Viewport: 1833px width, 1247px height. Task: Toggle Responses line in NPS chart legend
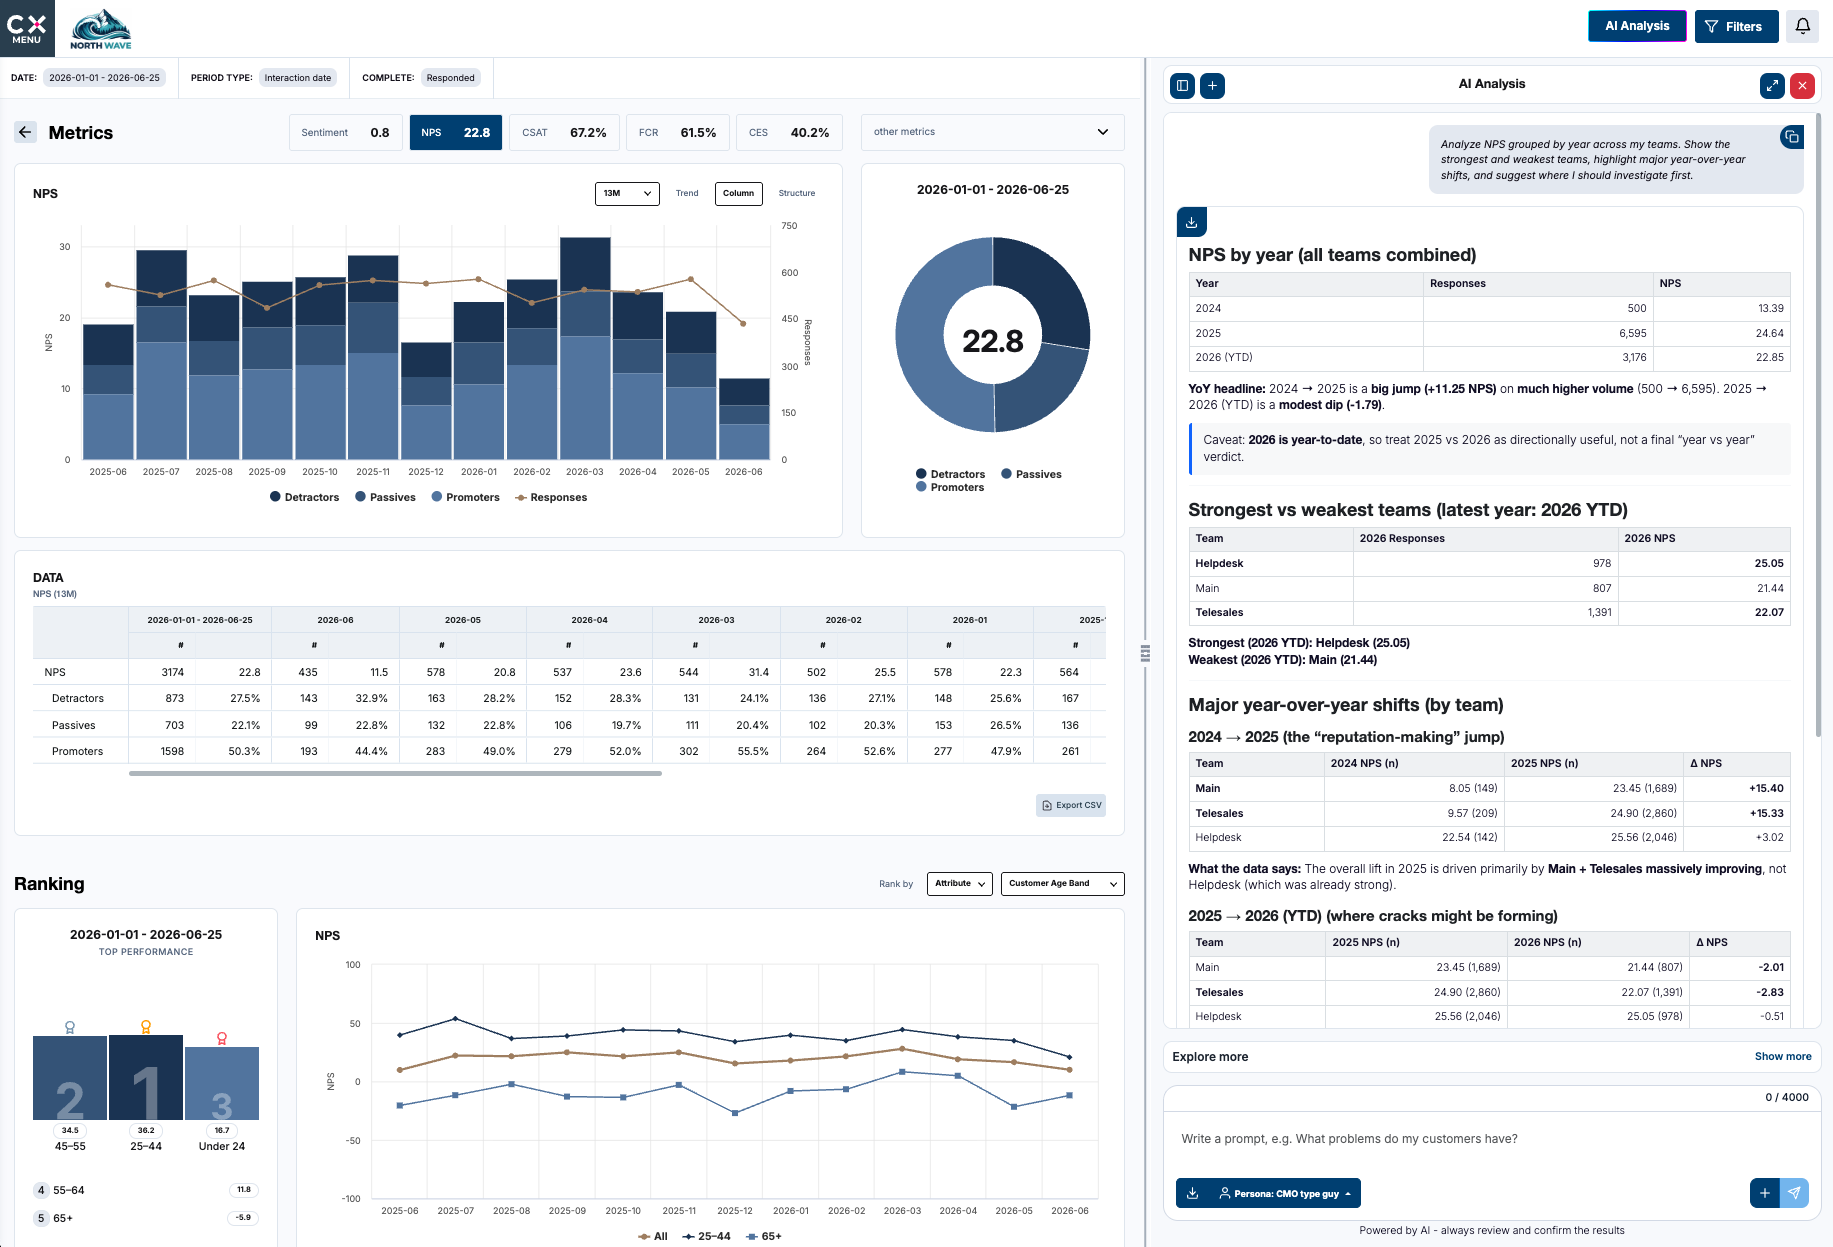[551, 497]
